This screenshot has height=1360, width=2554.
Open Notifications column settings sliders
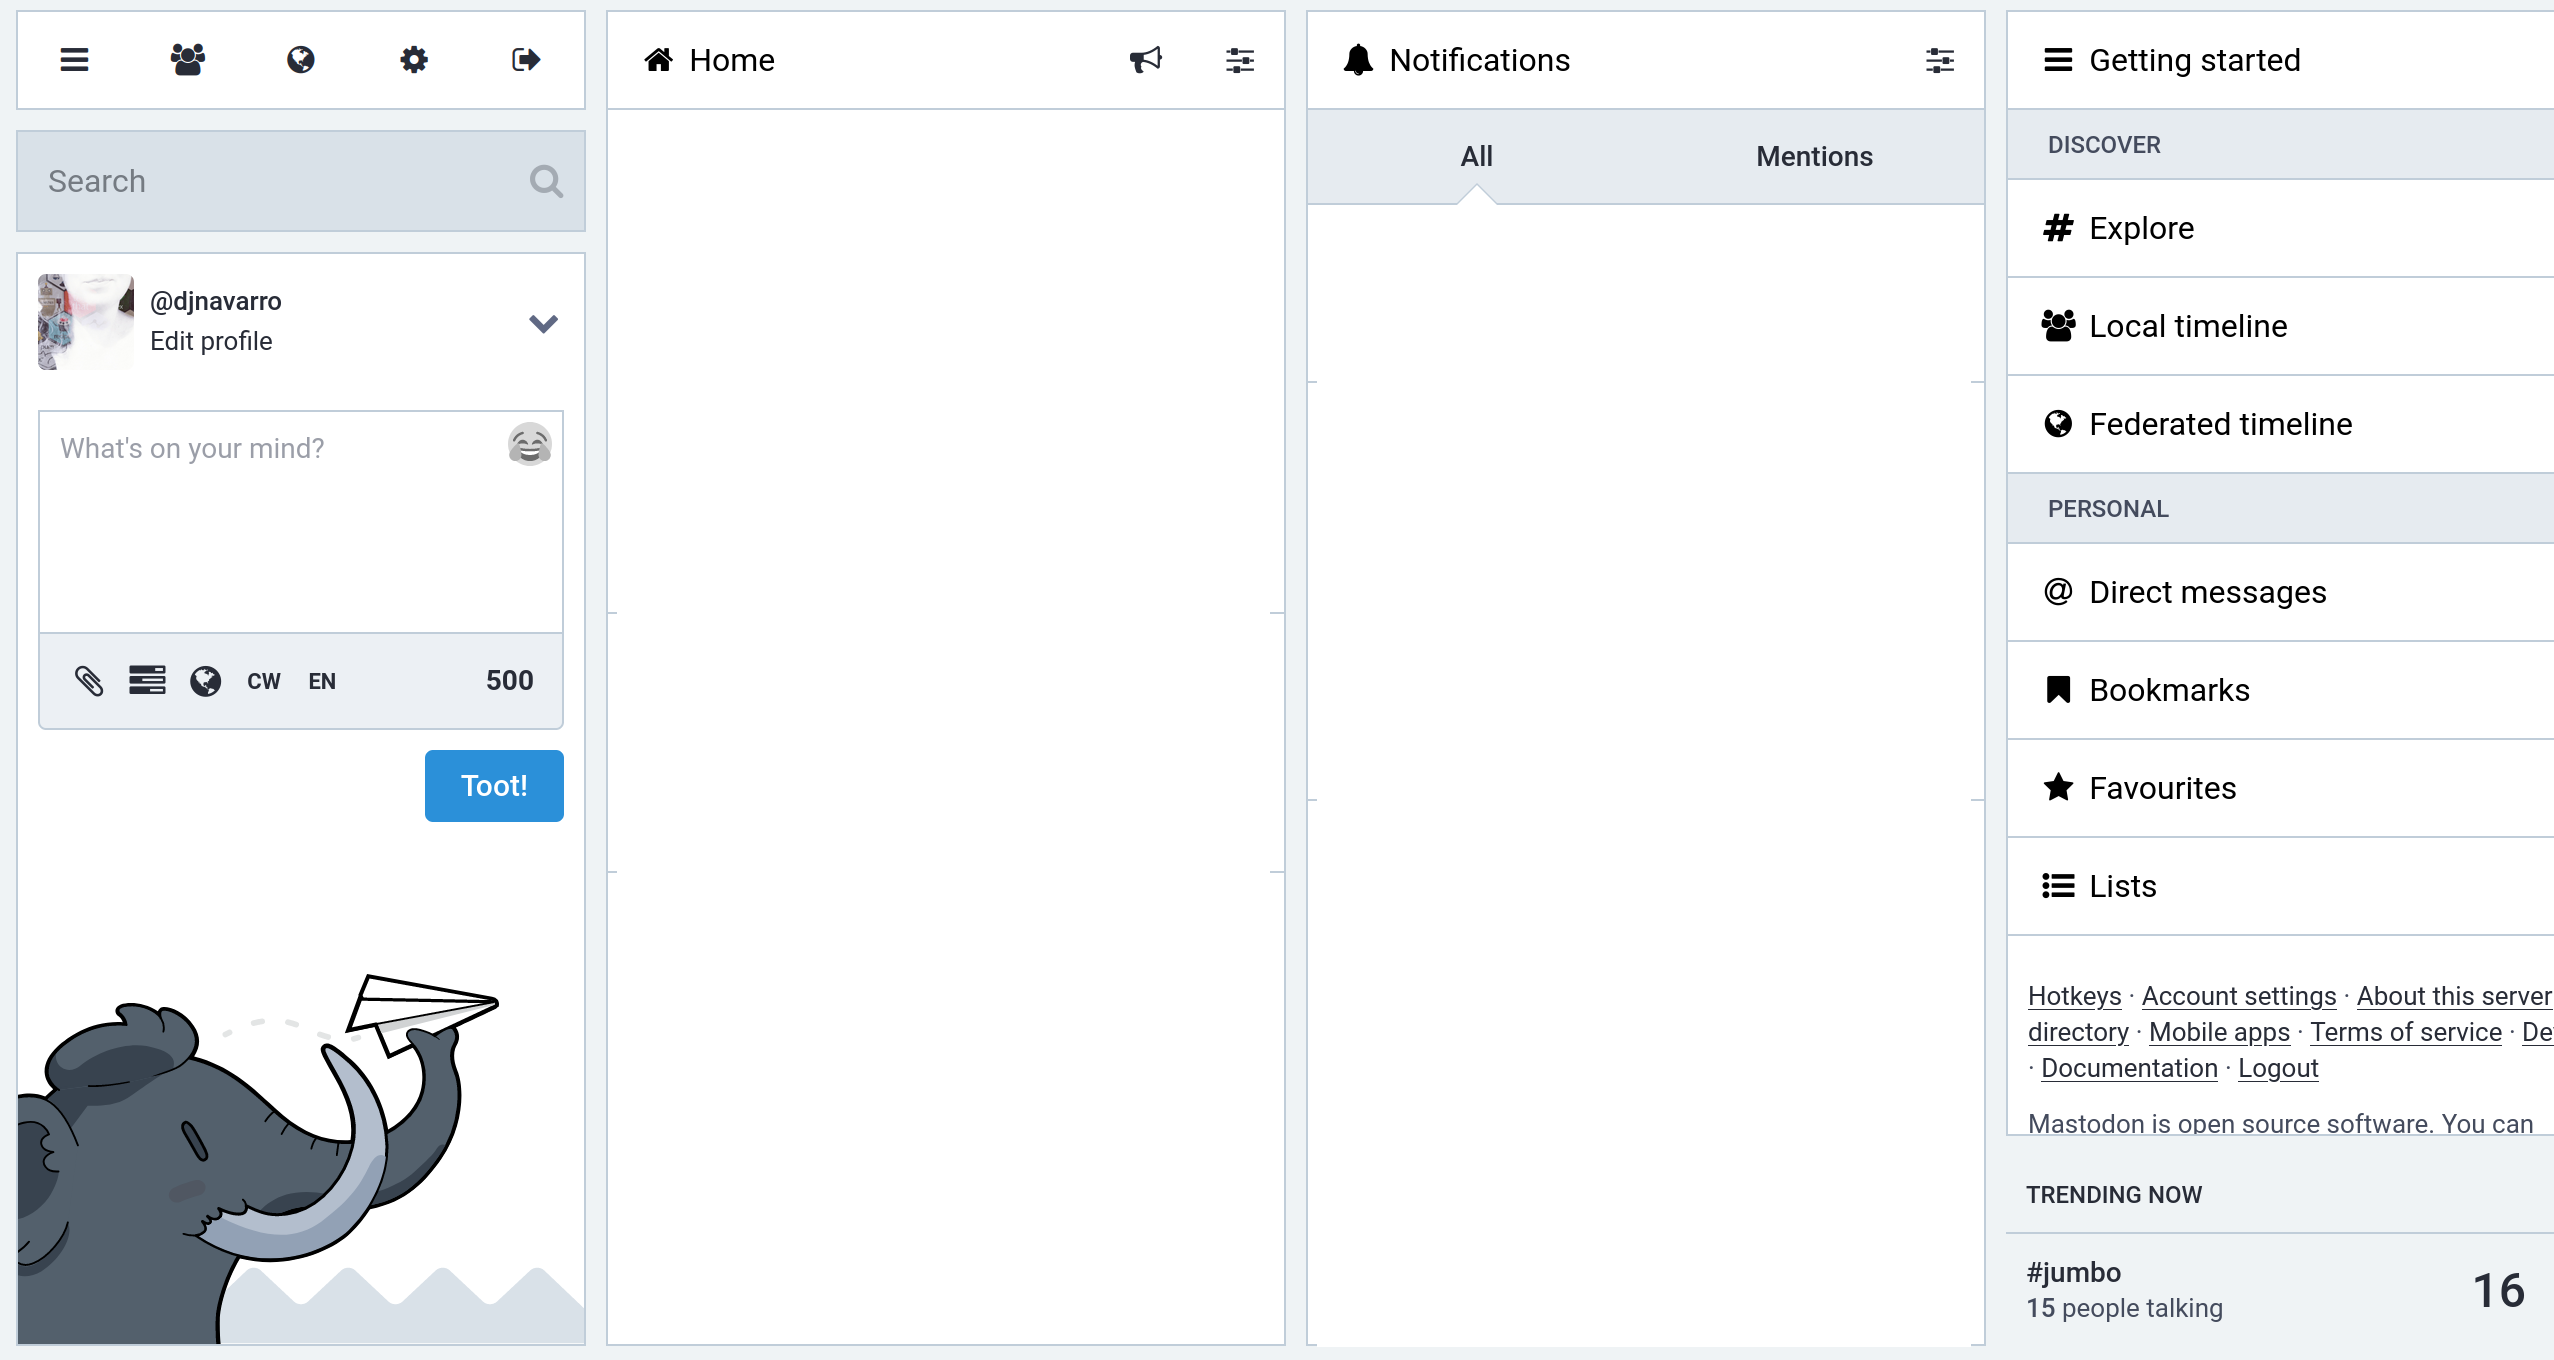1940,60
